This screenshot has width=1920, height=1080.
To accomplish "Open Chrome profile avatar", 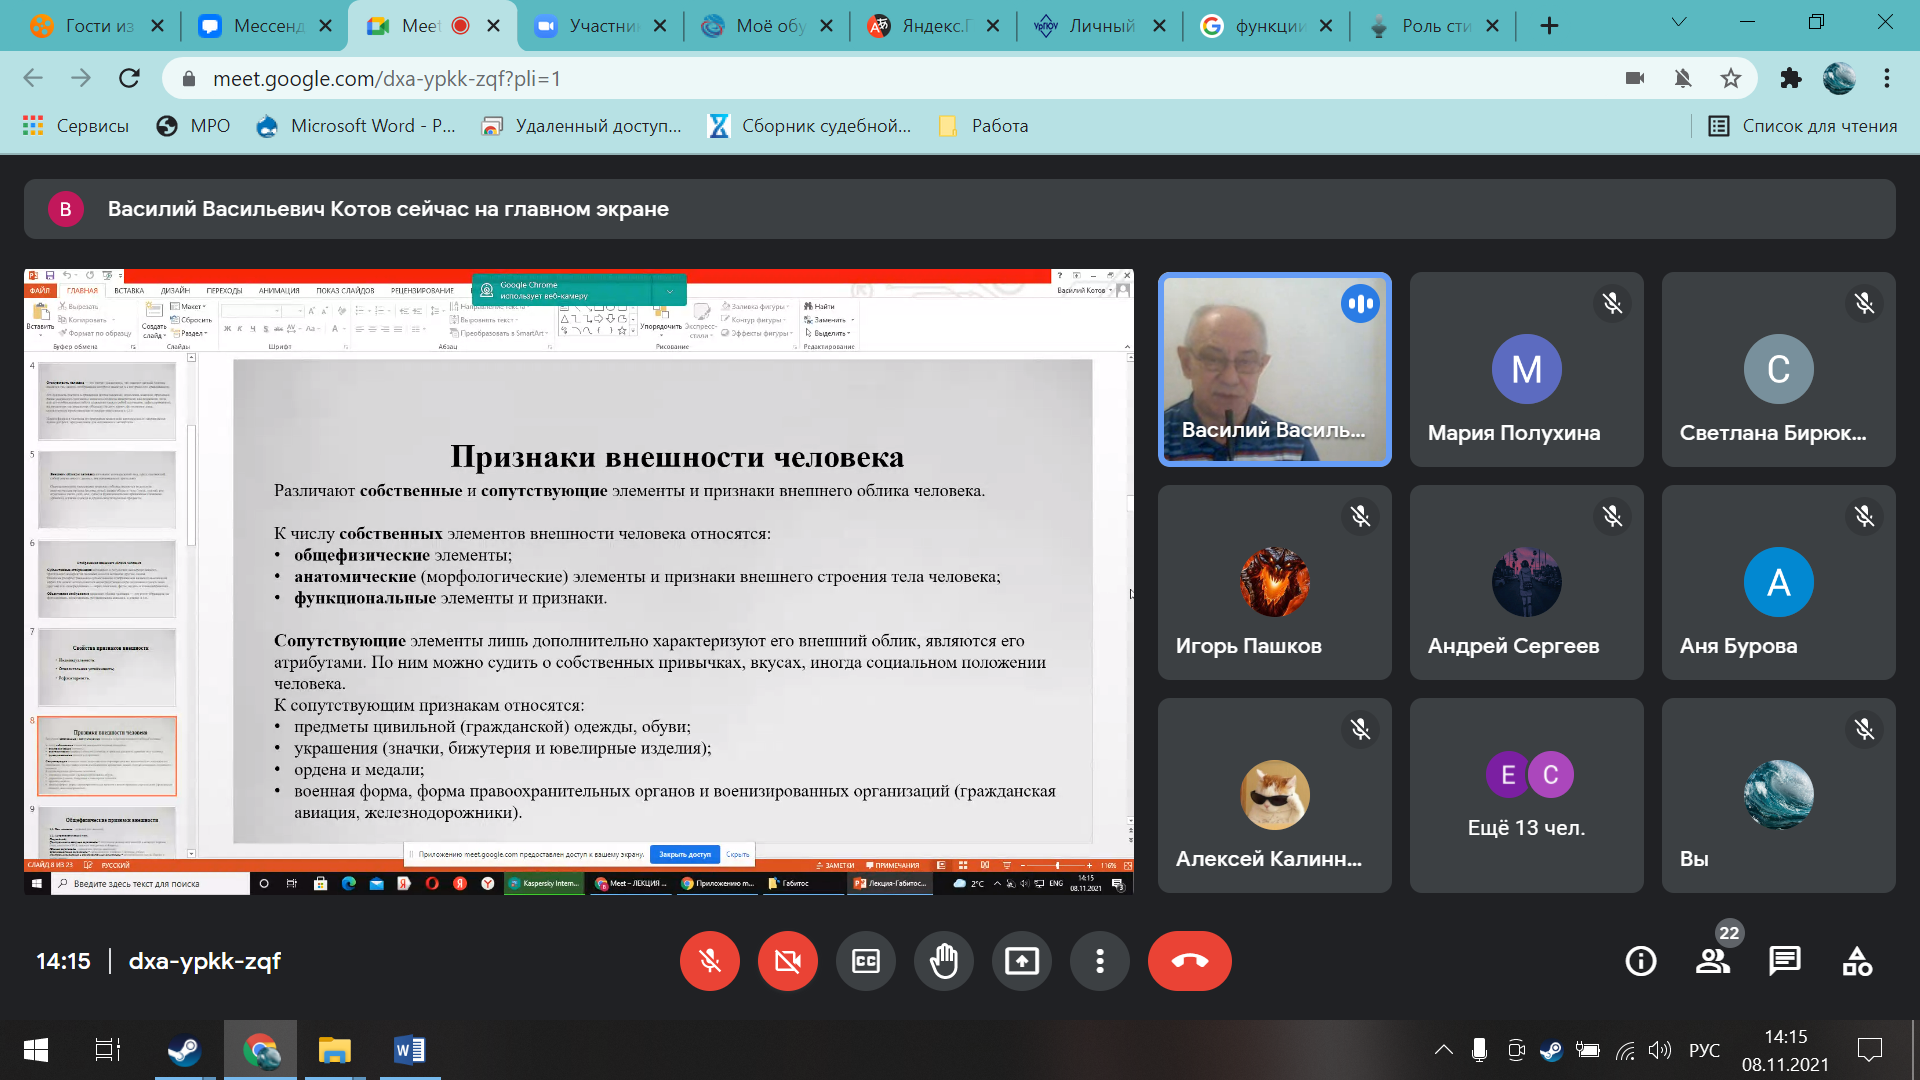I will point(1839,78).
